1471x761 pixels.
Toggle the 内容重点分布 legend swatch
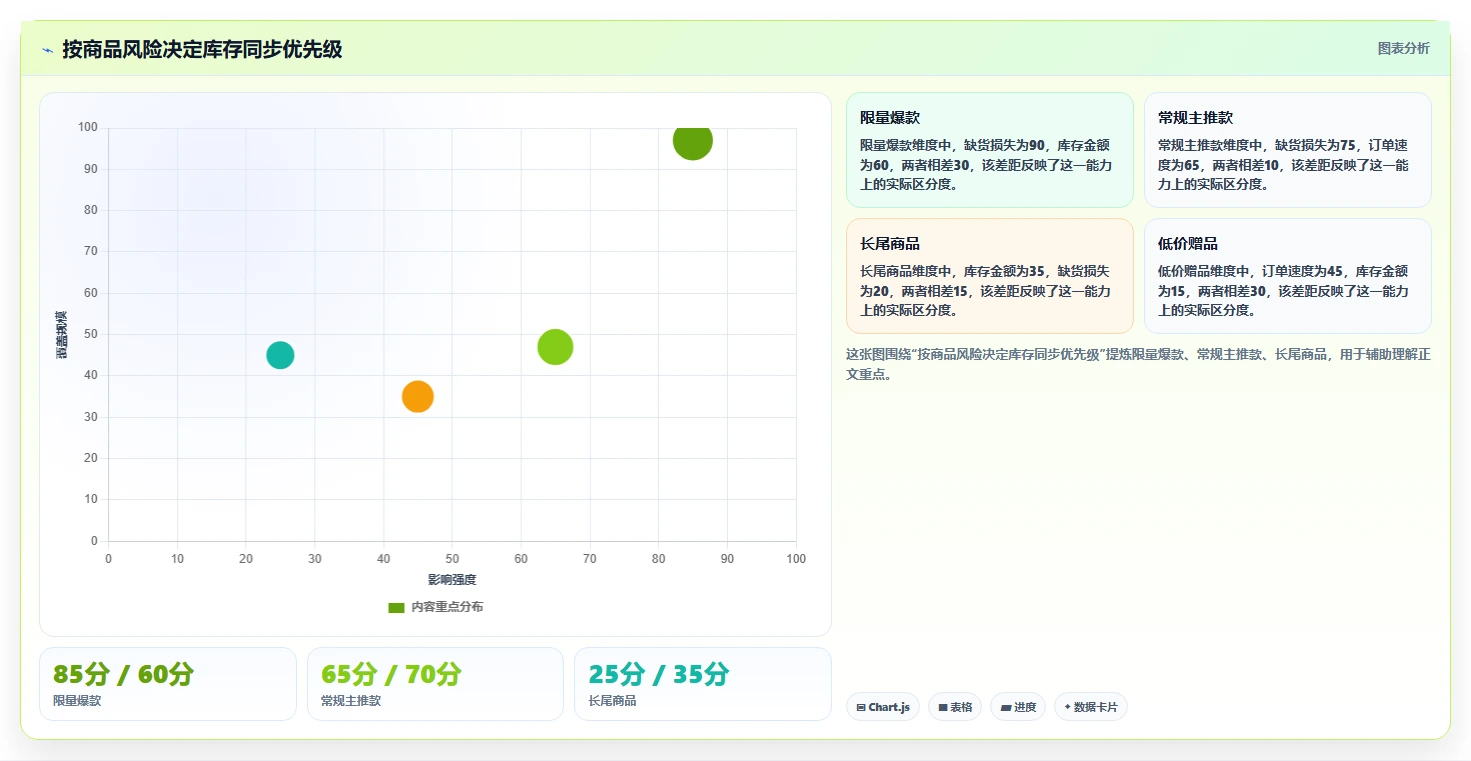[x=396, y=607]
